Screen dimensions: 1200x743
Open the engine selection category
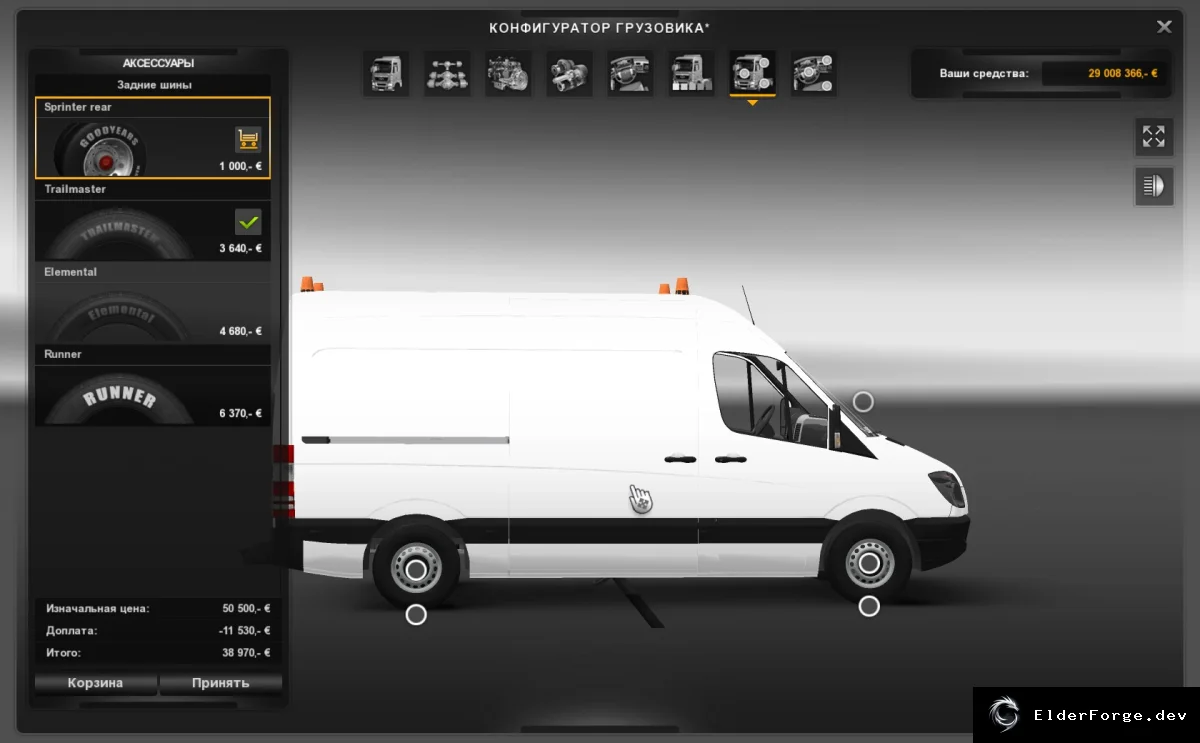pos(508,73)
